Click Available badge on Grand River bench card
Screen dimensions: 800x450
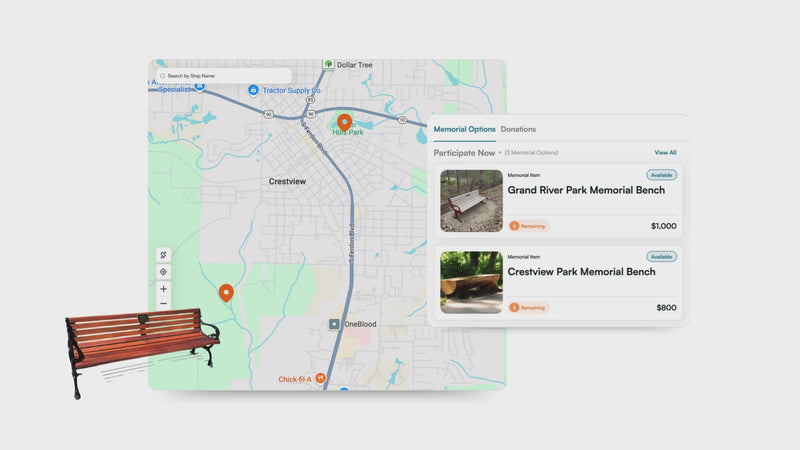pyautogui.click(x=661, y=175)
